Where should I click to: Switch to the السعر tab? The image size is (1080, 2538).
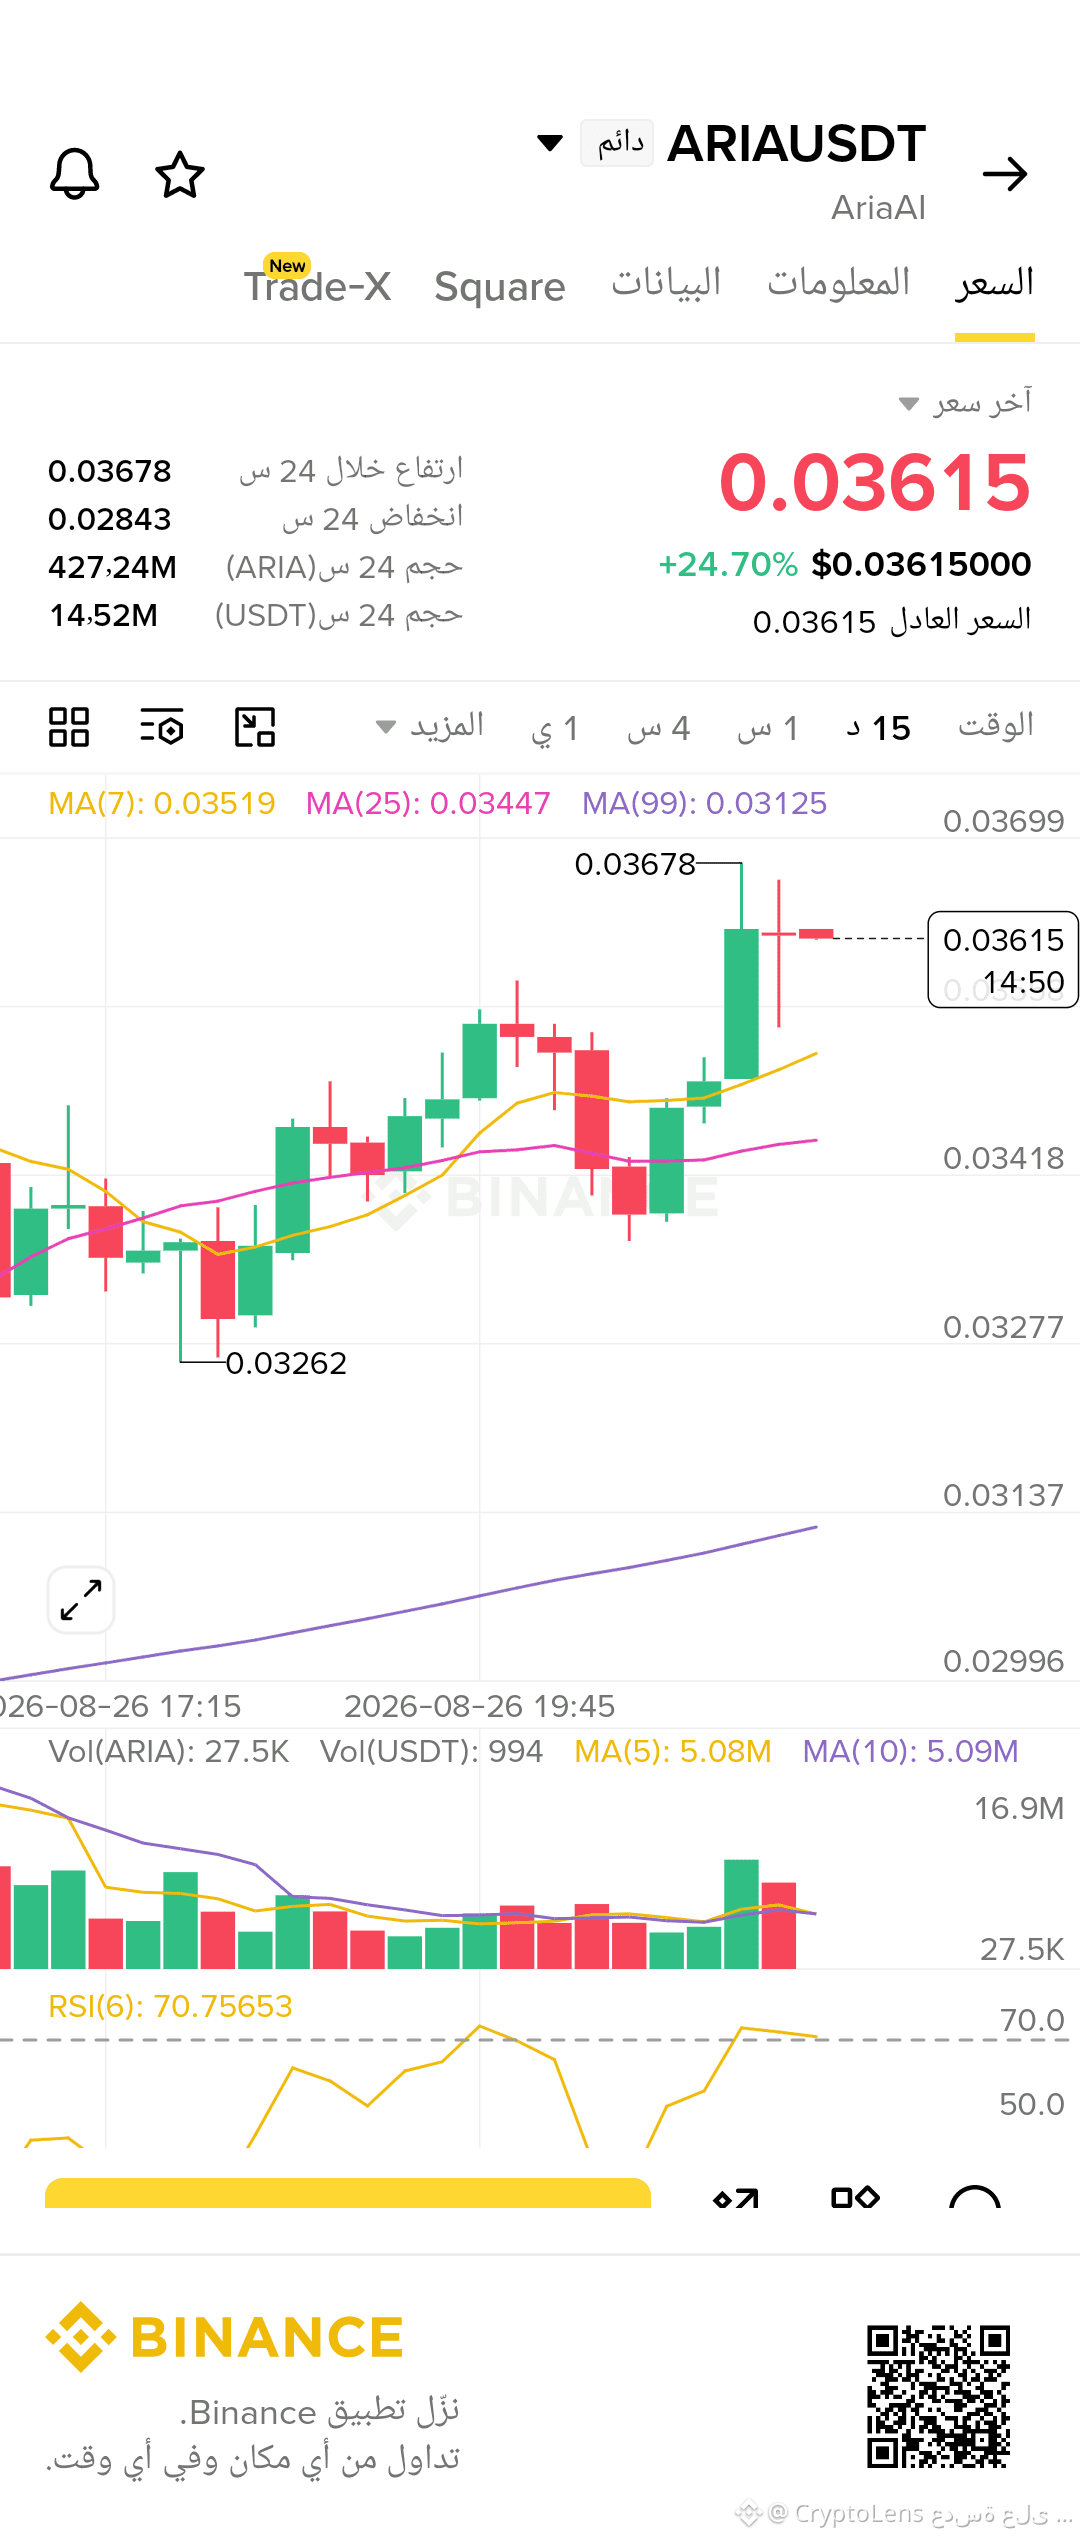click(995, 283)
